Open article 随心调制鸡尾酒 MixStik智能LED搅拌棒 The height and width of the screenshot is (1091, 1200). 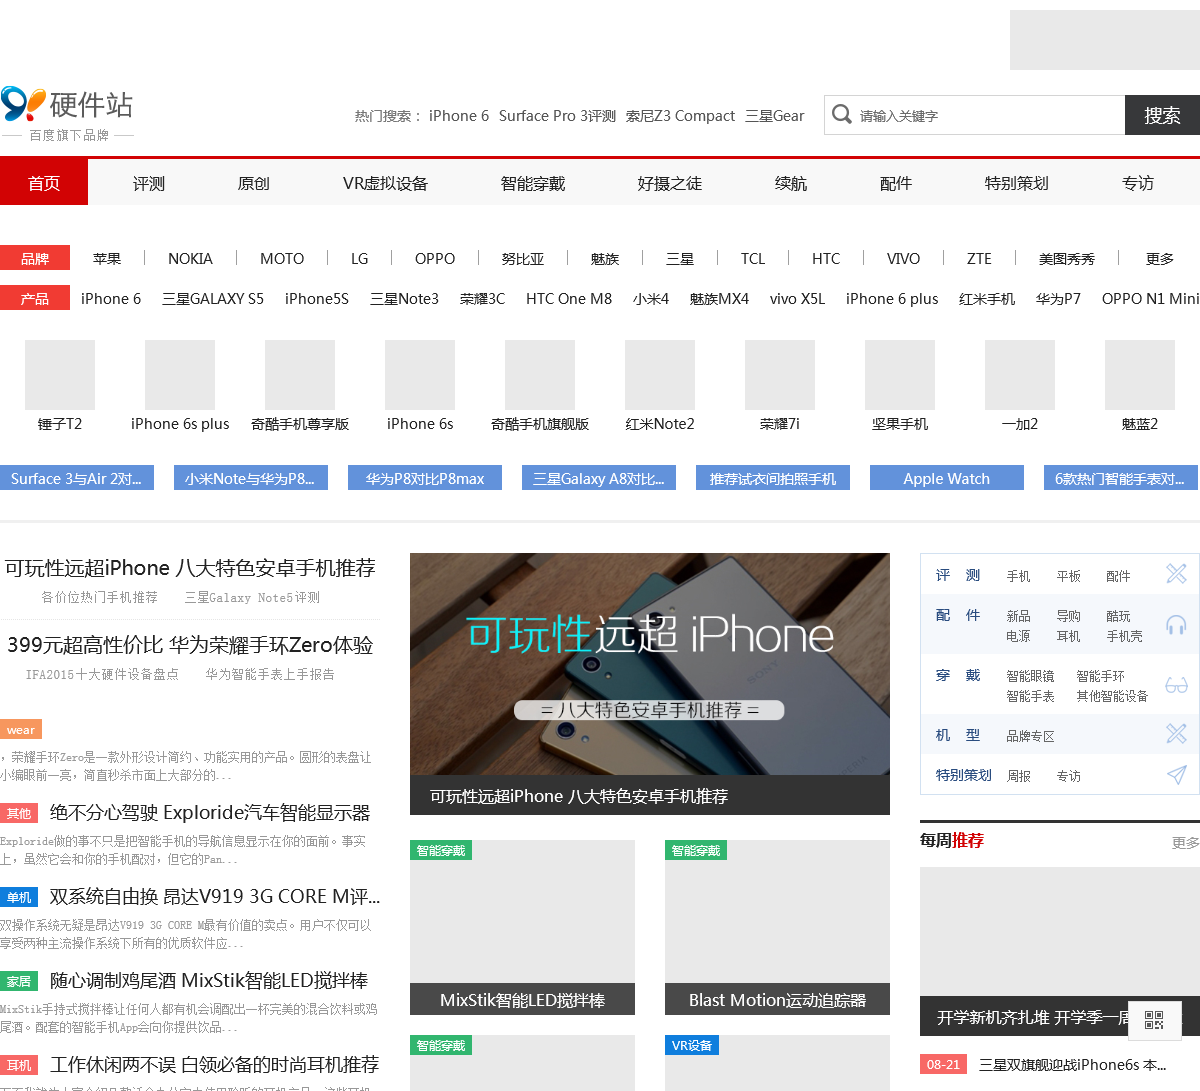(209, 980)
